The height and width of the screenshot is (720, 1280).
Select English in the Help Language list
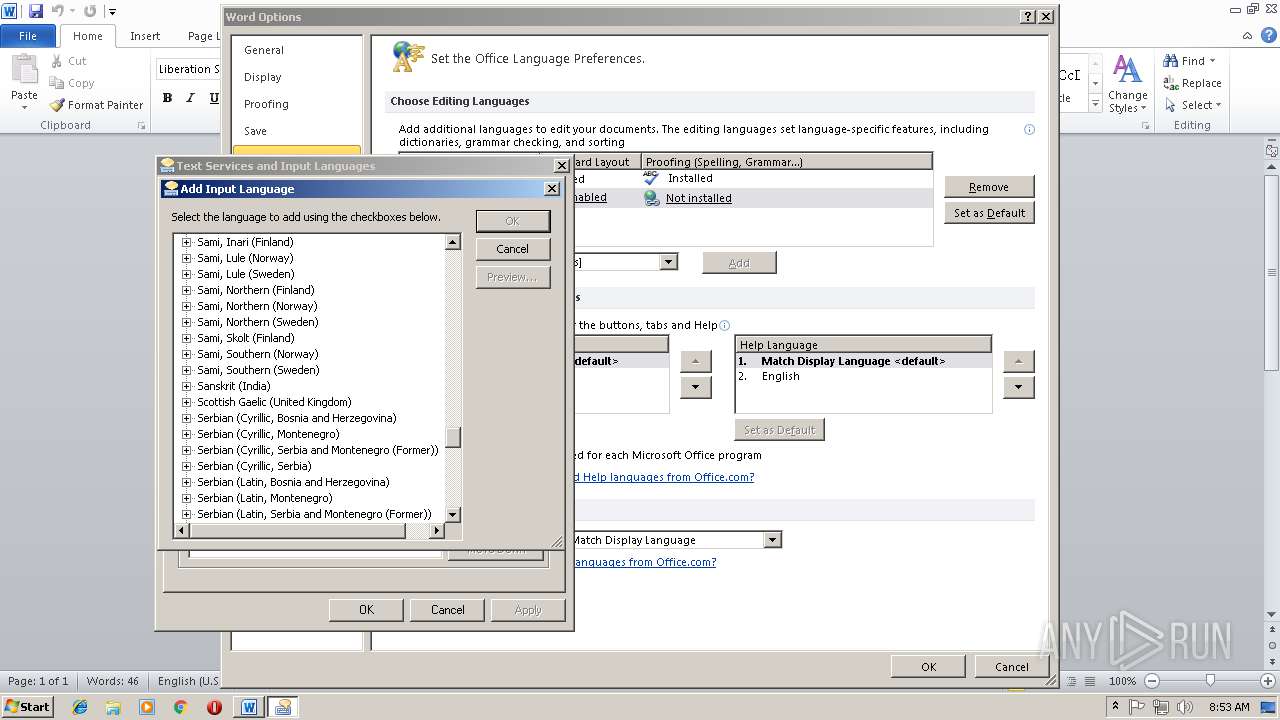pos(780,377)
